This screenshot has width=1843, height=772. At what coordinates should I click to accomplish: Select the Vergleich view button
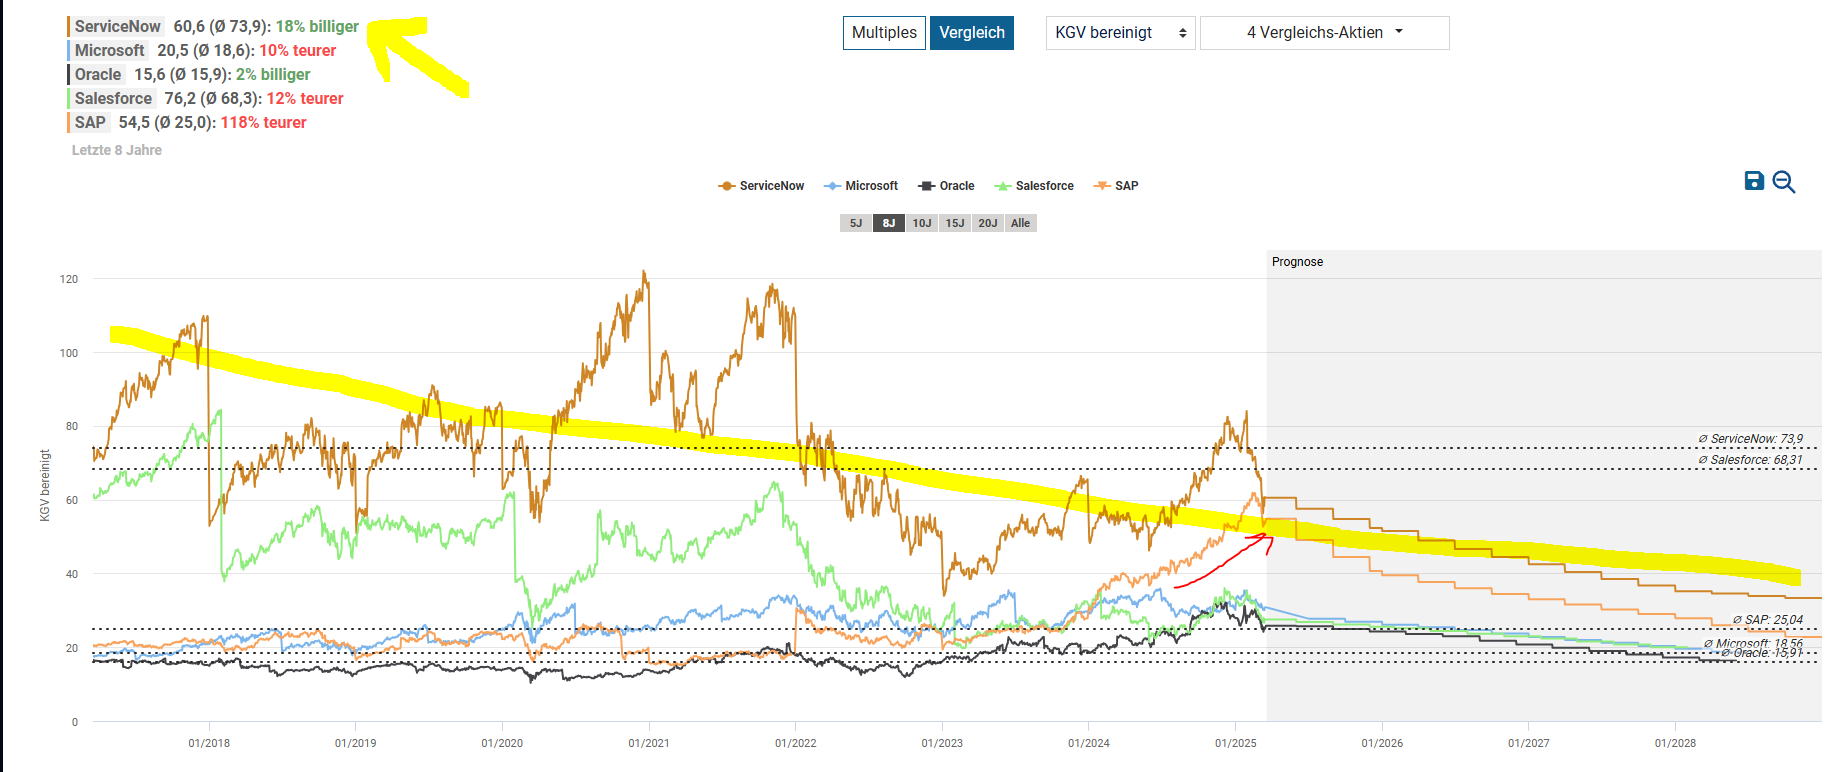tap(972, 33)
